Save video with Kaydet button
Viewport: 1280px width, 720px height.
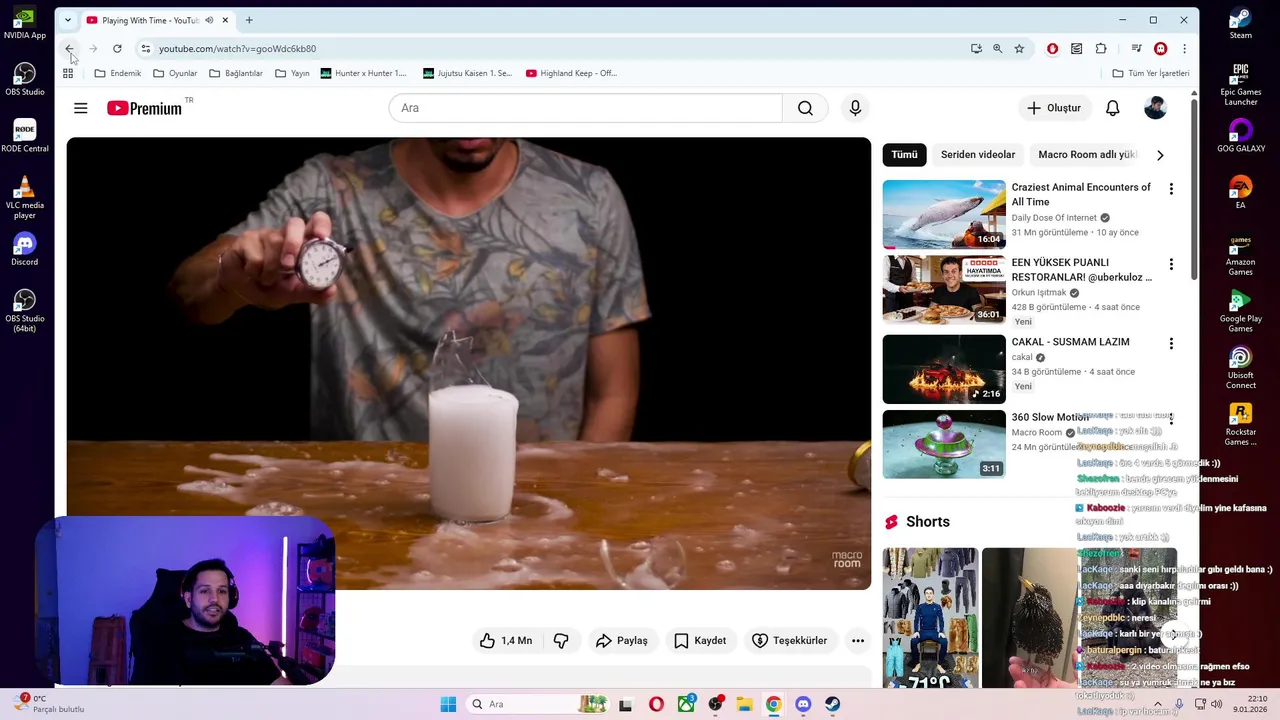700,641
